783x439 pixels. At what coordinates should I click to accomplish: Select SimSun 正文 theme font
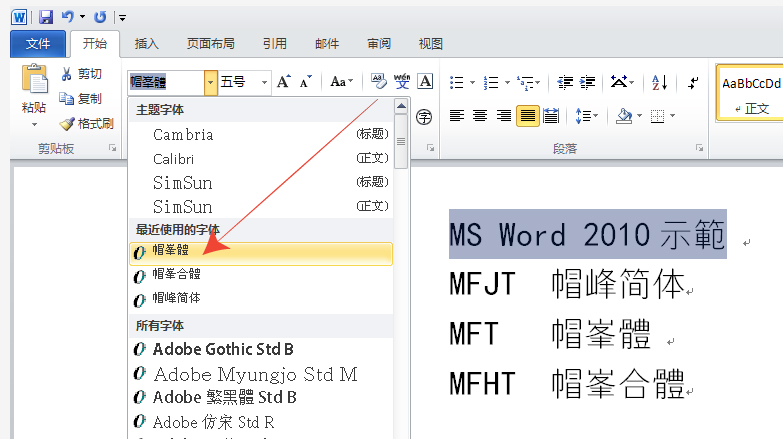pyautogui.click(x=261, y=206)
